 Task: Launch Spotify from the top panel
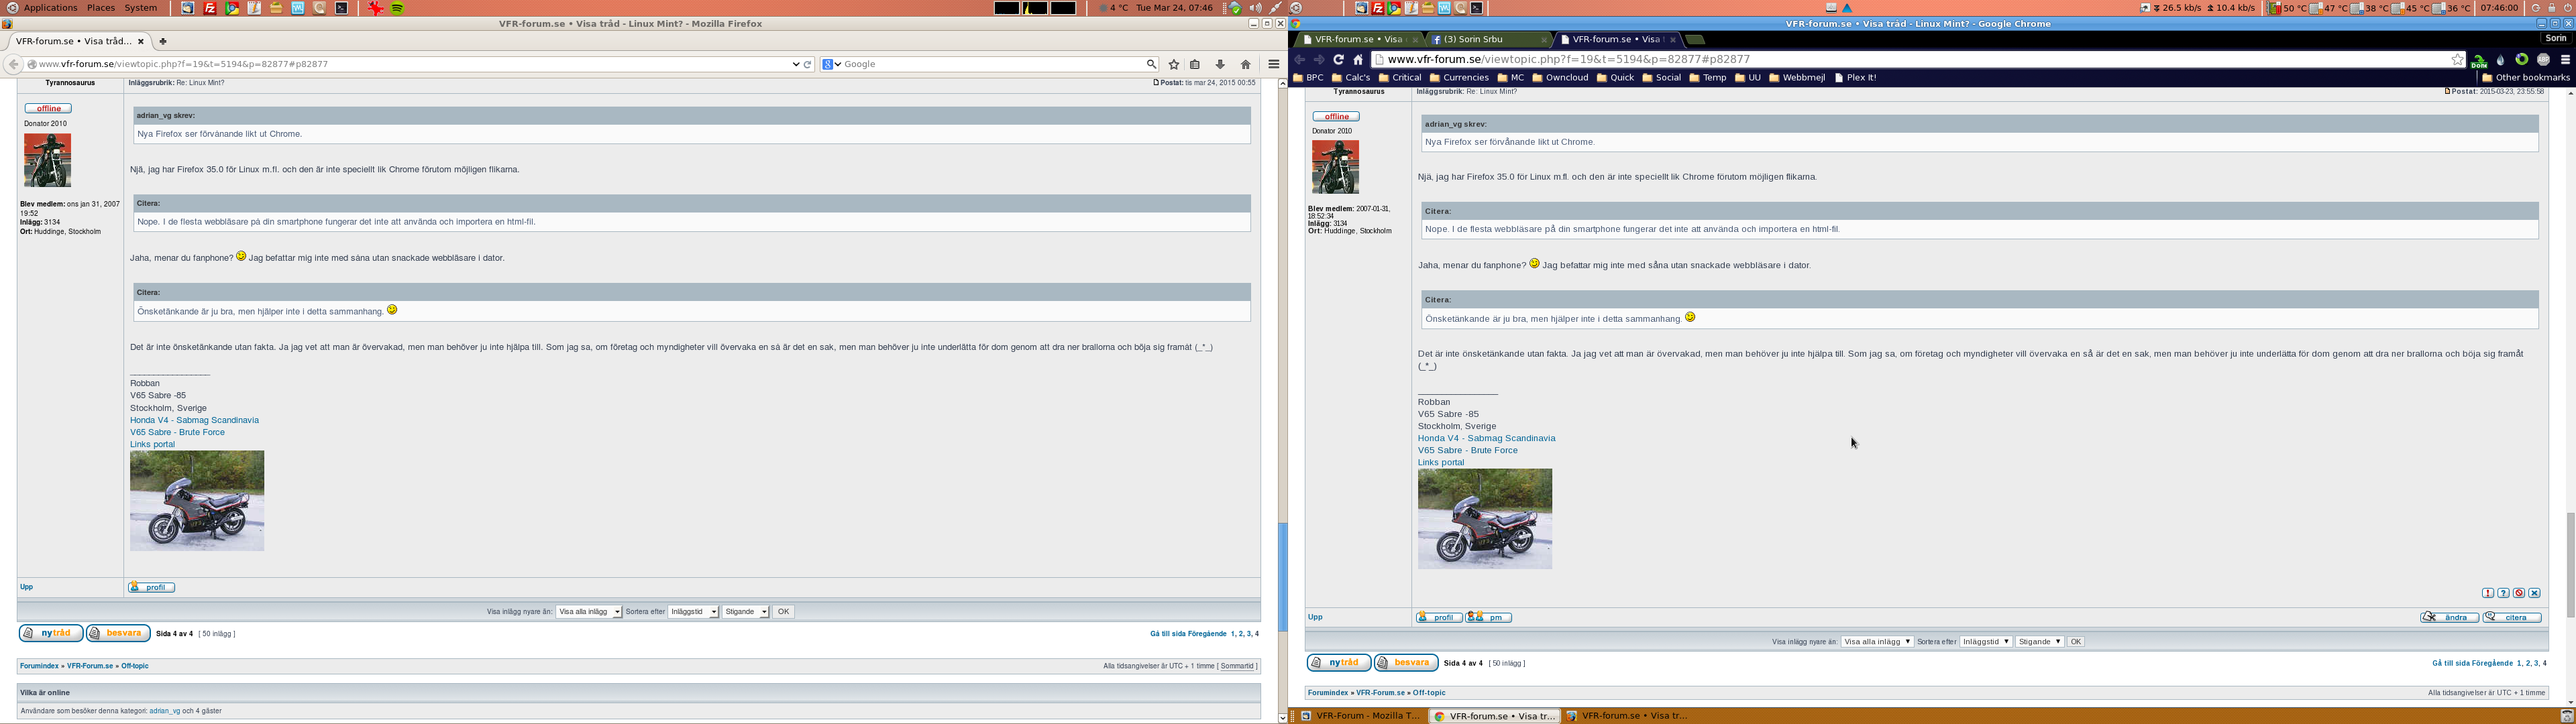pos(398,8)
